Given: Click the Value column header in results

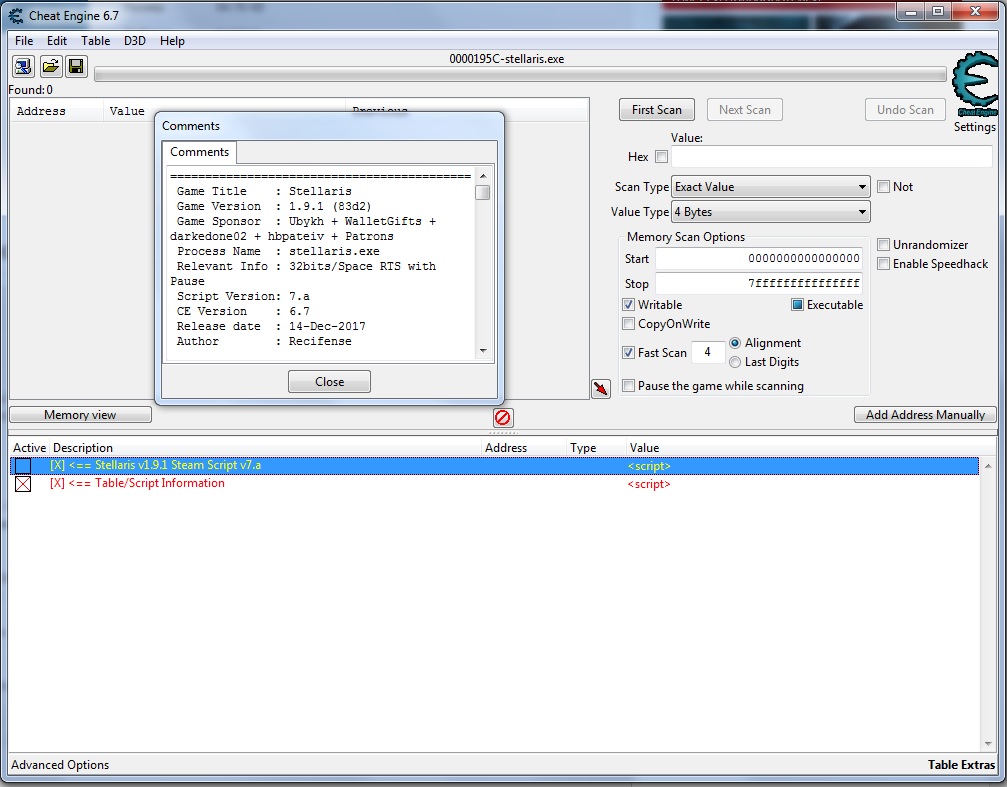Looking at the screenshot, I should coord(127,111).
